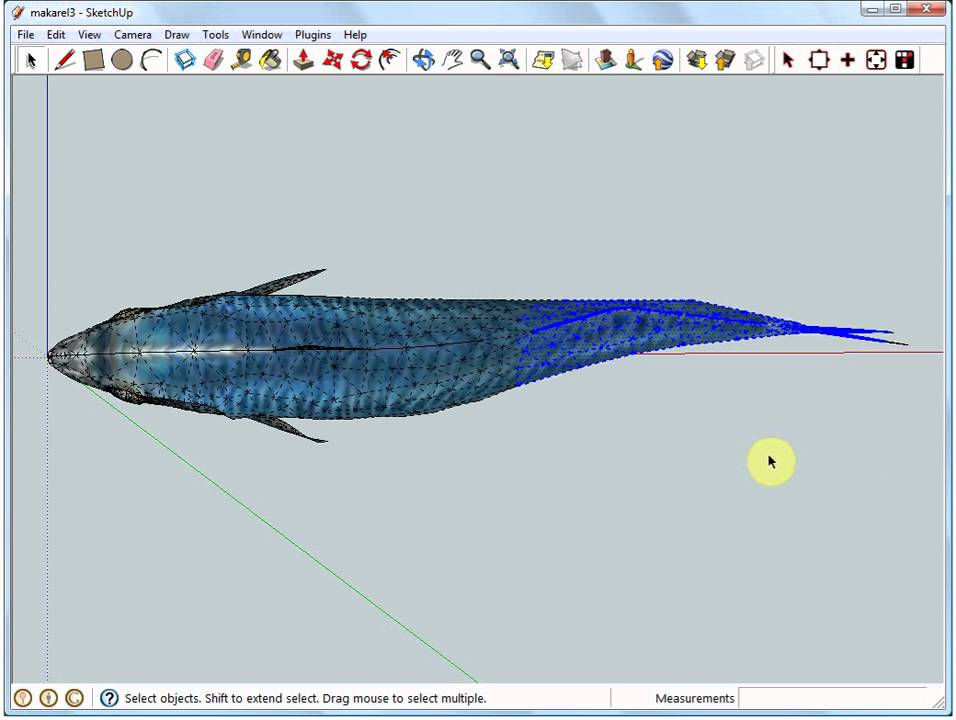
Task: Click the black-and-red grid plugin icon
Action: coord(905,60)
